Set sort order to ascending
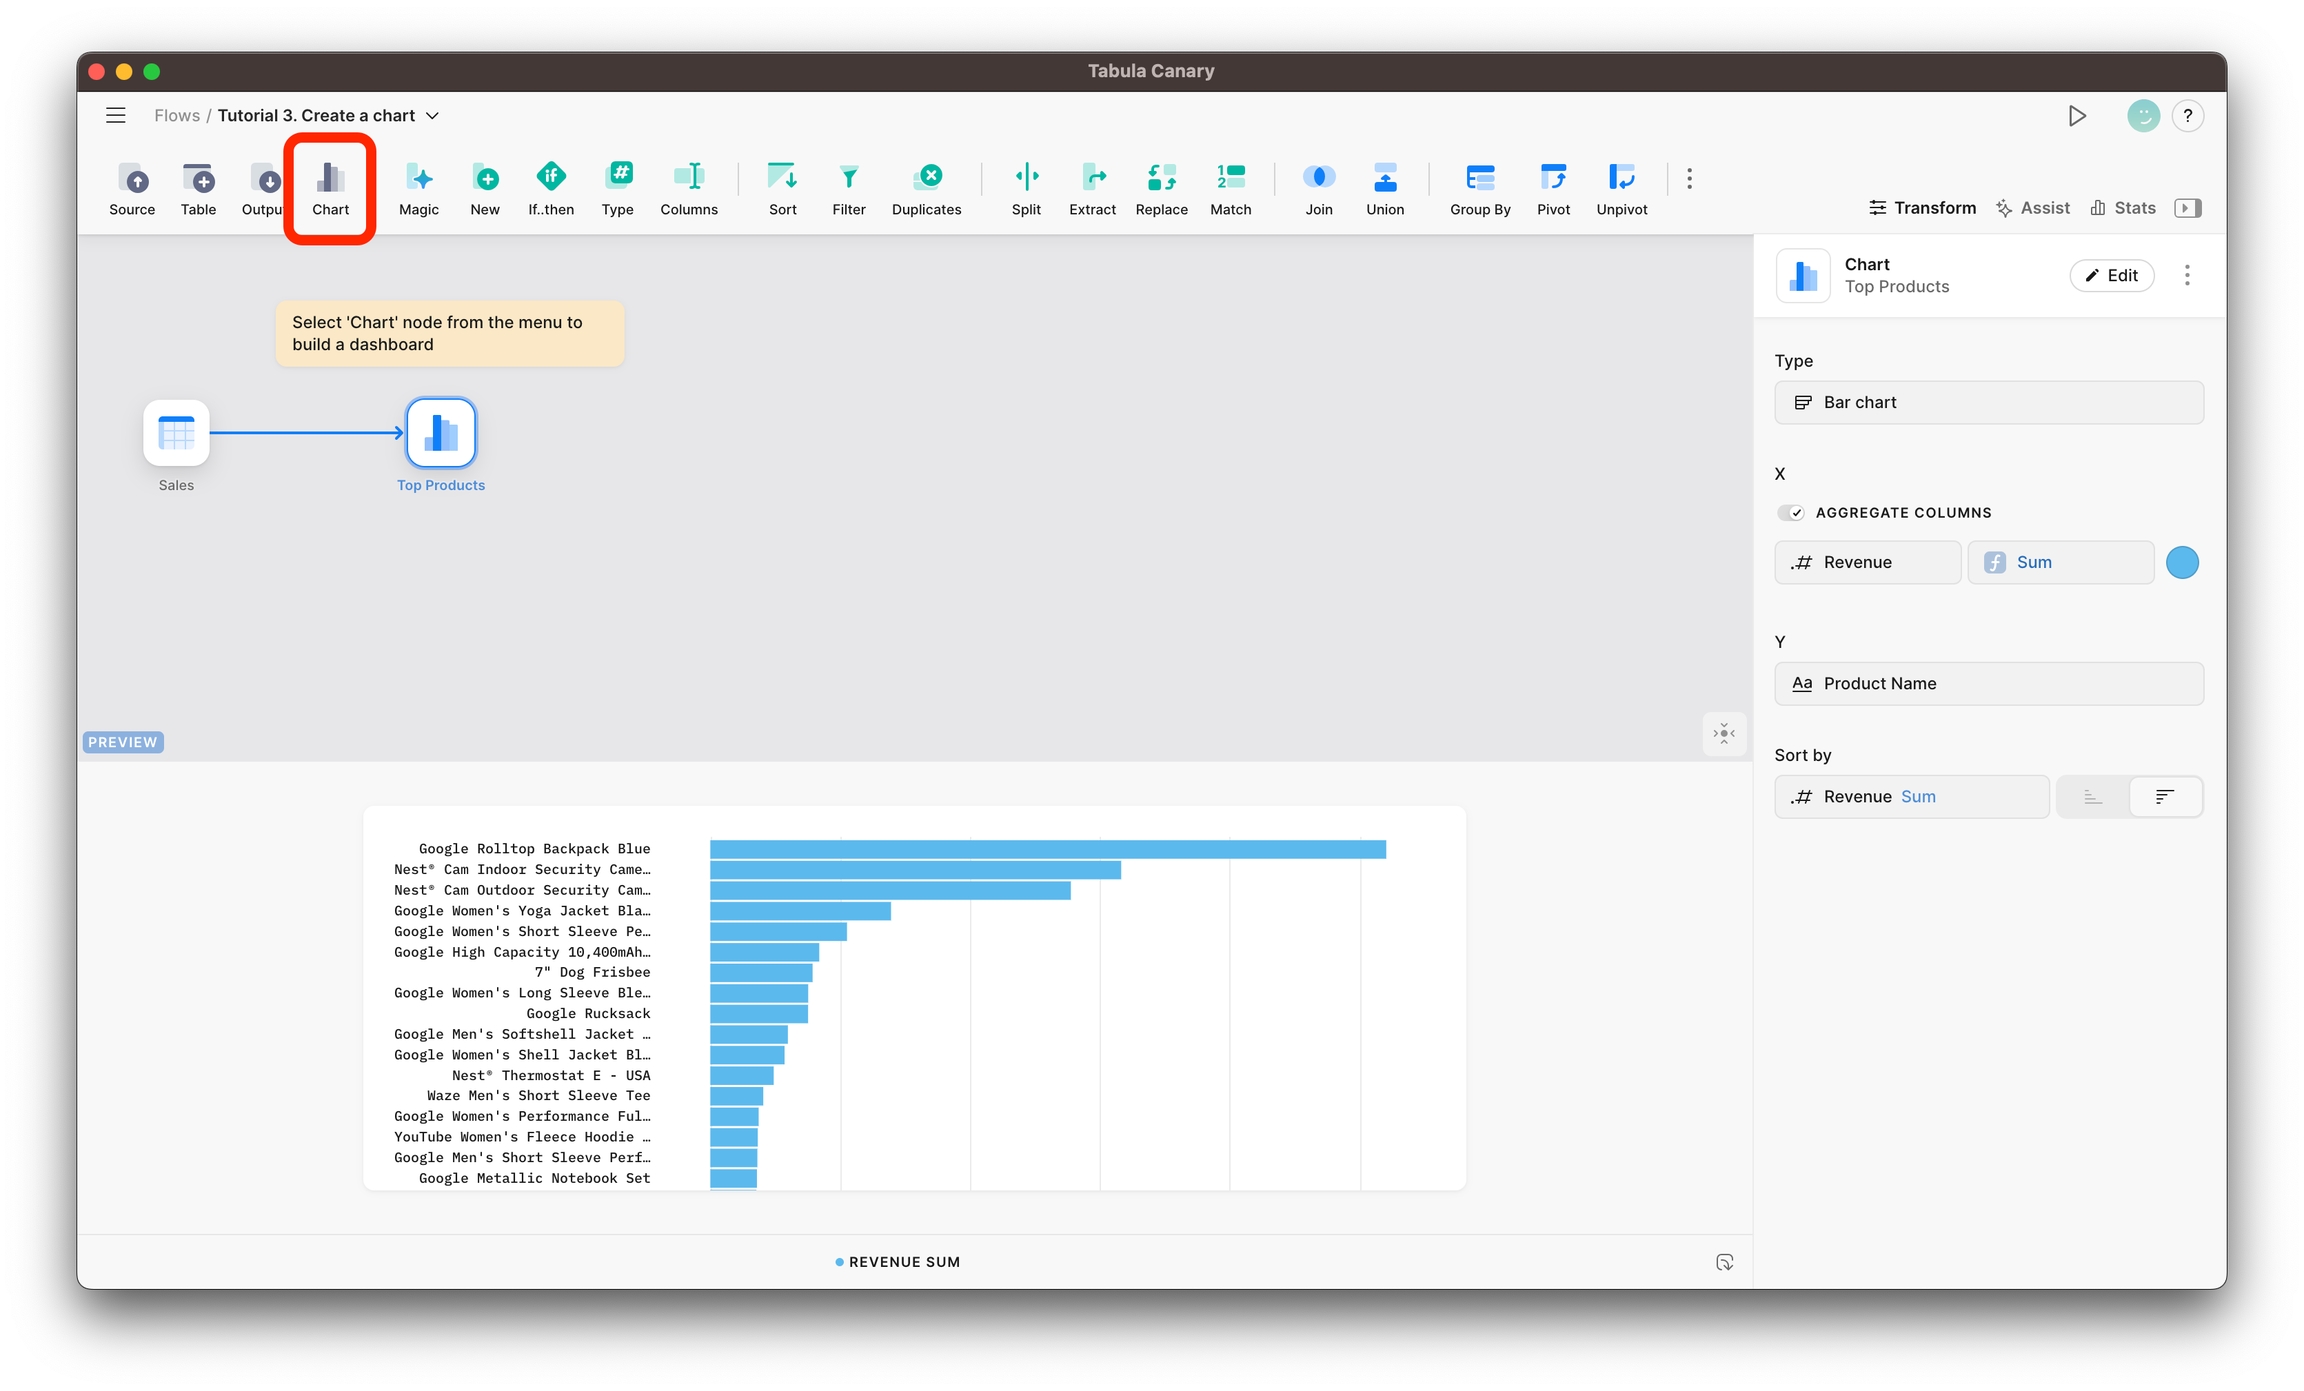This screenshot has width=2304, height=1391. click(2093, 797)
